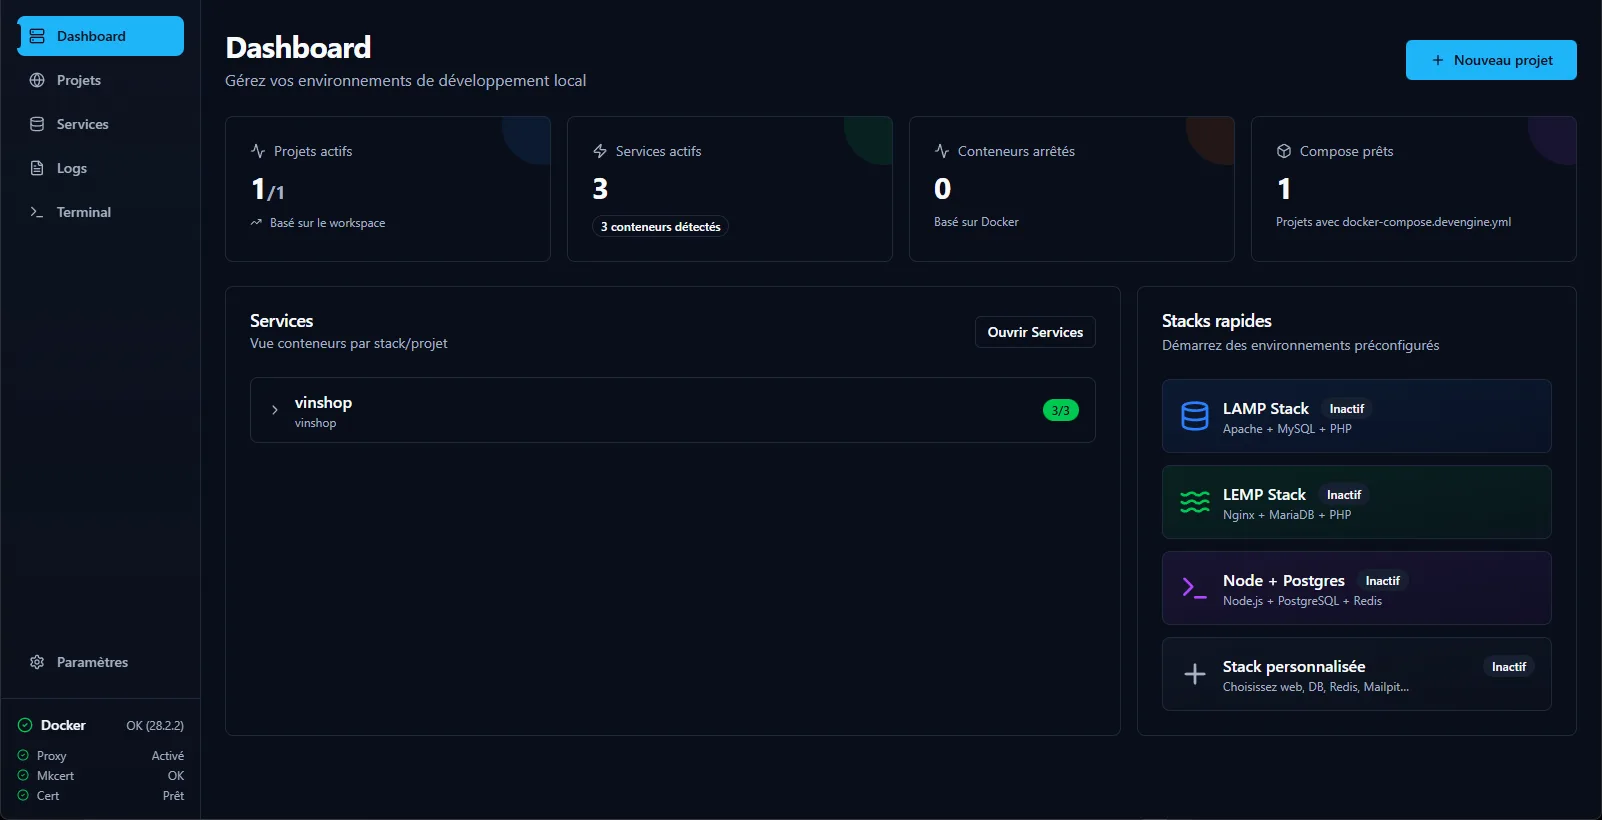The height and width of the screenshot is (820, 1602).
Task: Click the Mkcert status check icon
Action: [x=23, y=775]
